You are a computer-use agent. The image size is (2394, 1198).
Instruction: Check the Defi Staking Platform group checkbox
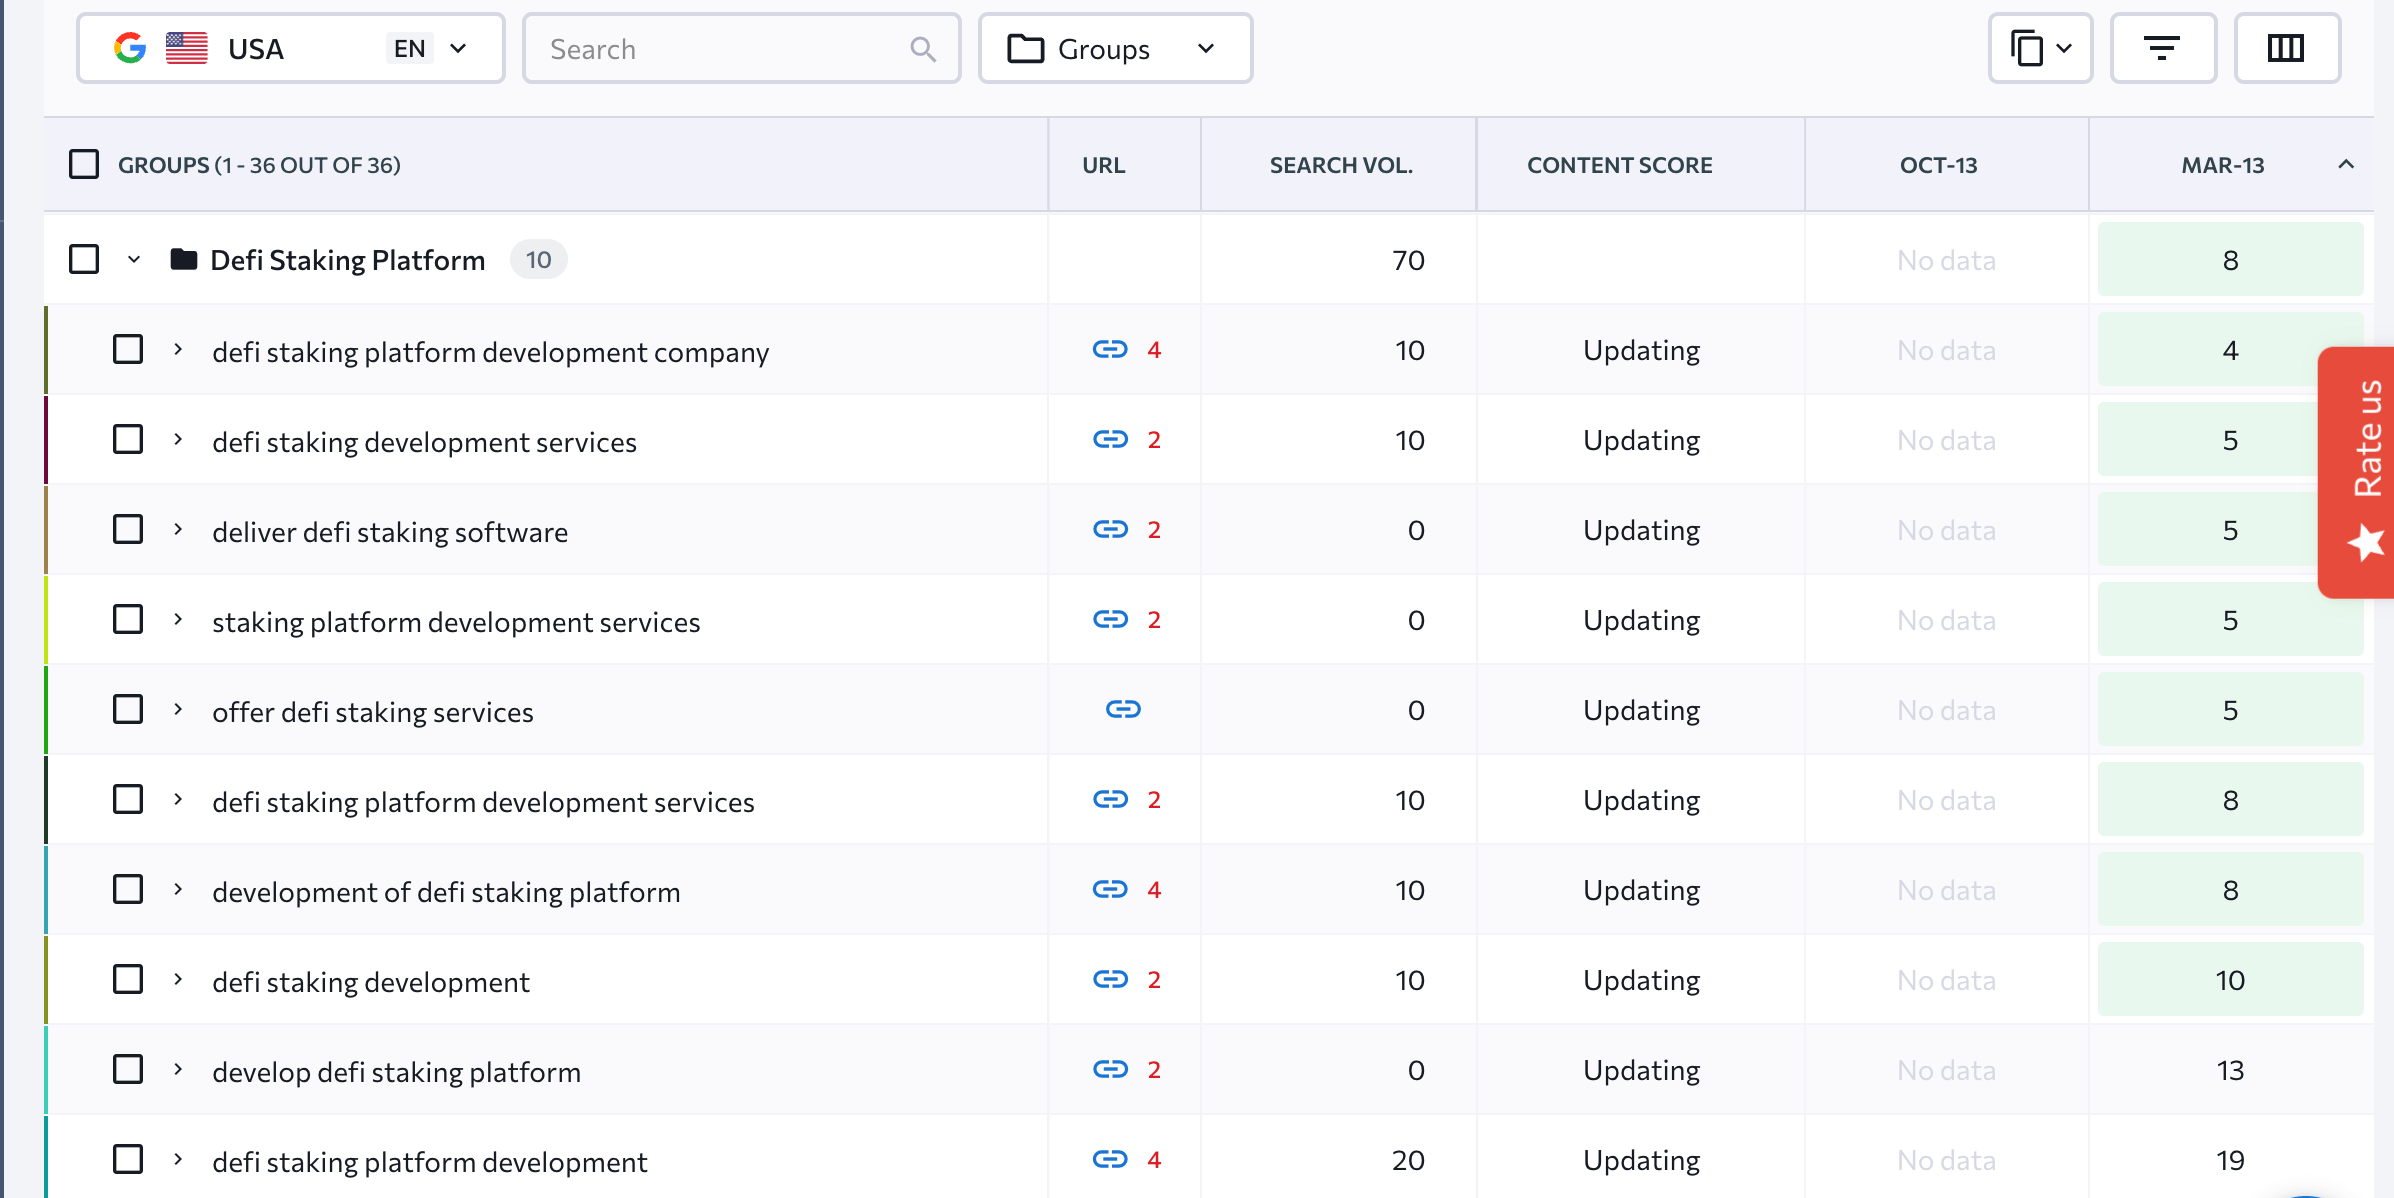[84, 260]
